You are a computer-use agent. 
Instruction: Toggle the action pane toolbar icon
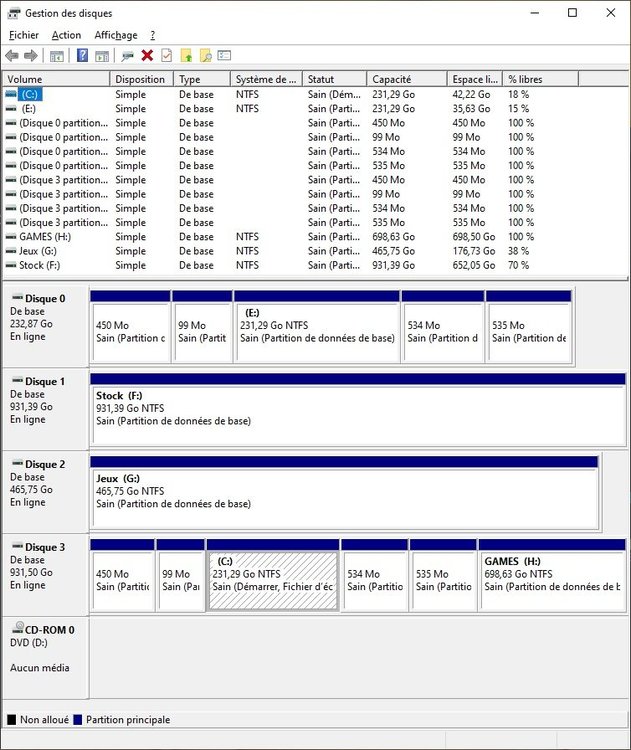tap(102, 56)
